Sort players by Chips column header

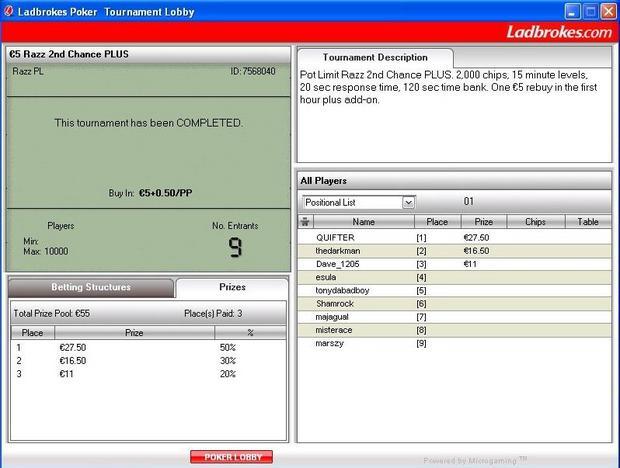tap(535, 222)
